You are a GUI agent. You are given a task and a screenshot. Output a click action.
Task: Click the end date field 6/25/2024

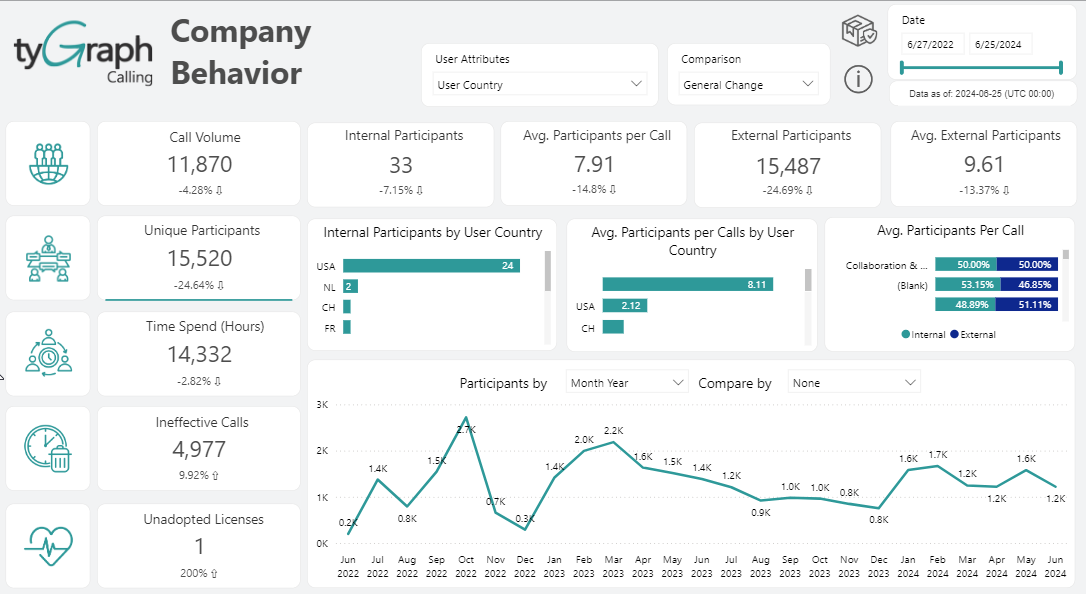1001,44
